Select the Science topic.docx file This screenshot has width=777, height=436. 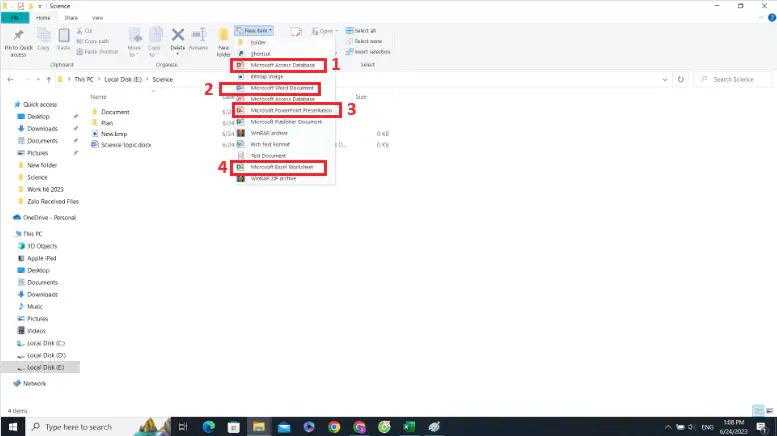pos(126,145)
